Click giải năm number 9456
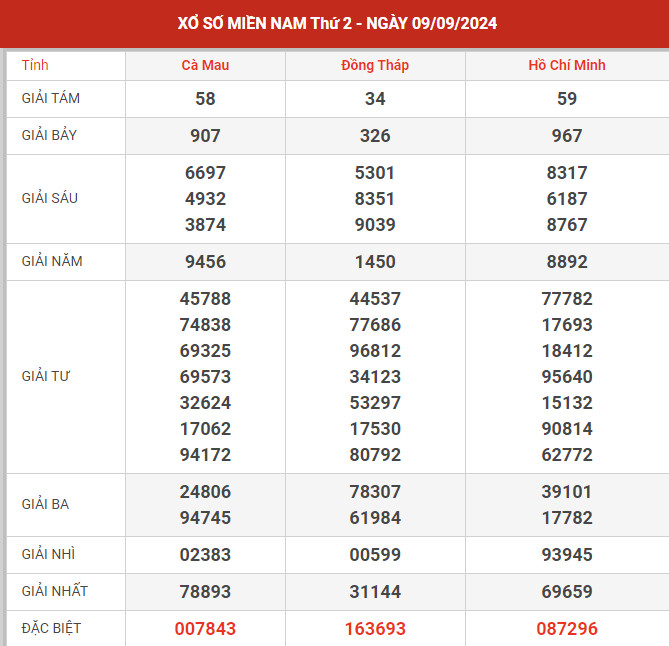669x646 pixels. coord(205,262)
